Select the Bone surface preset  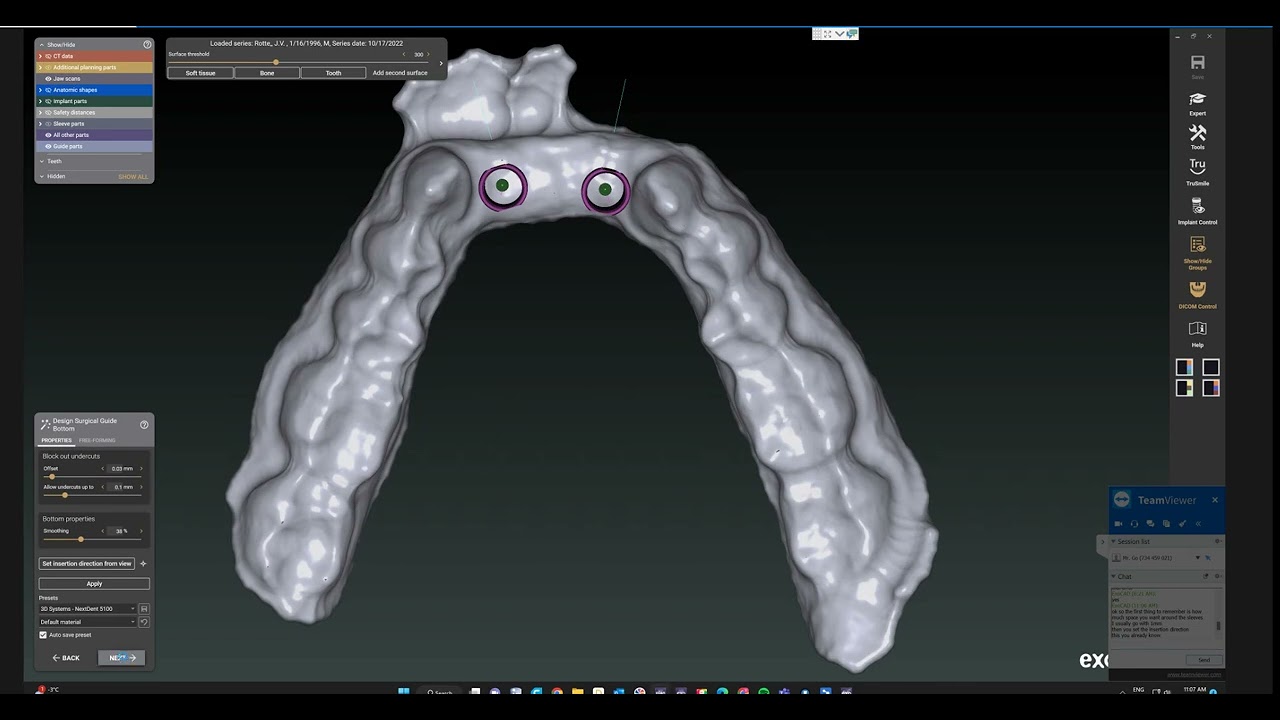(267, 73)
